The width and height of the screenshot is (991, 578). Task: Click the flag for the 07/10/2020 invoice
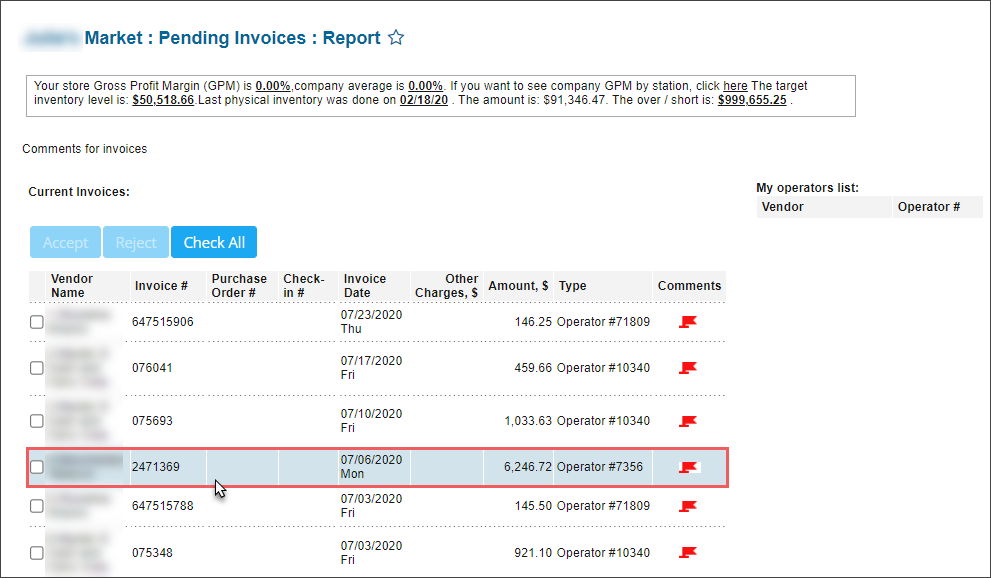tap(687, 420)
